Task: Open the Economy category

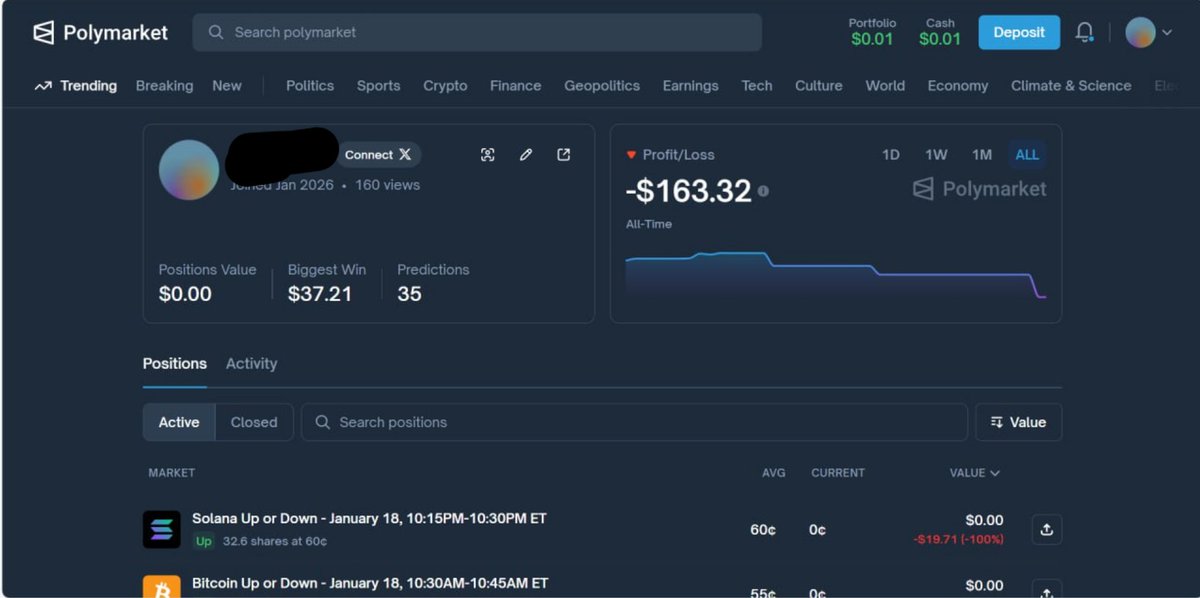Action: pyautogui.click(x=958, y=86)
